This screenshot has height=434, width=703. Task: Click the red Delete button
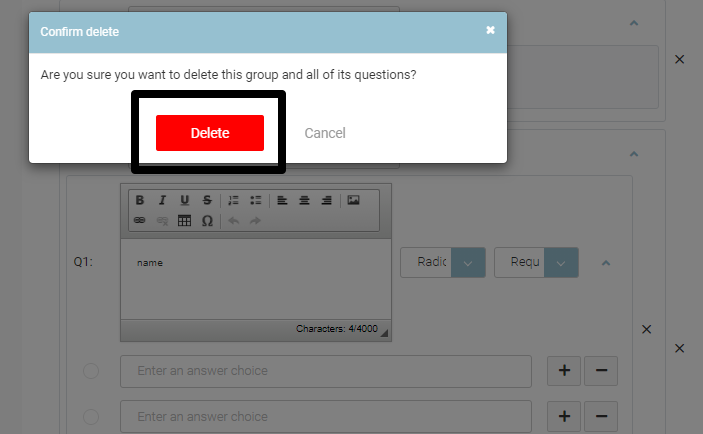[x=209, y=133]
